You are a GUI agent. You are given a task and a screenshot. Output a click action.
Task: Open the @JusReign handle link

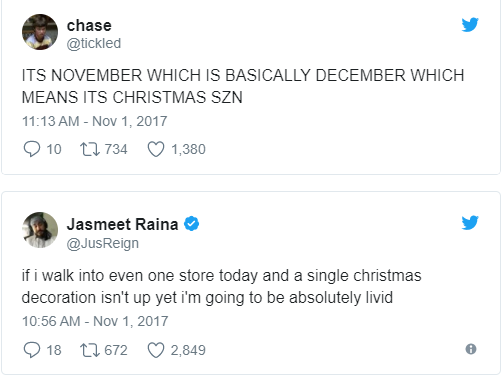point(103,243)
